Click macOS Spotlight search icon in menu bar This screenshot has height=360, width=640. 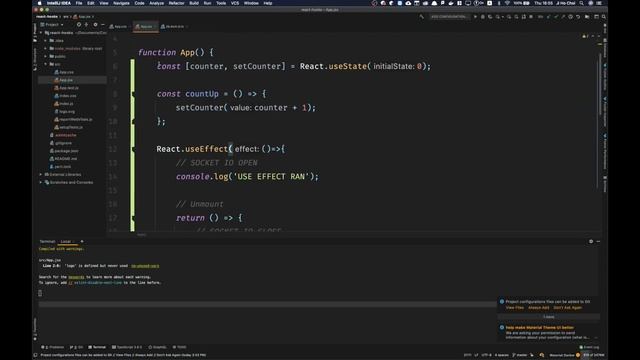point(581,3)
